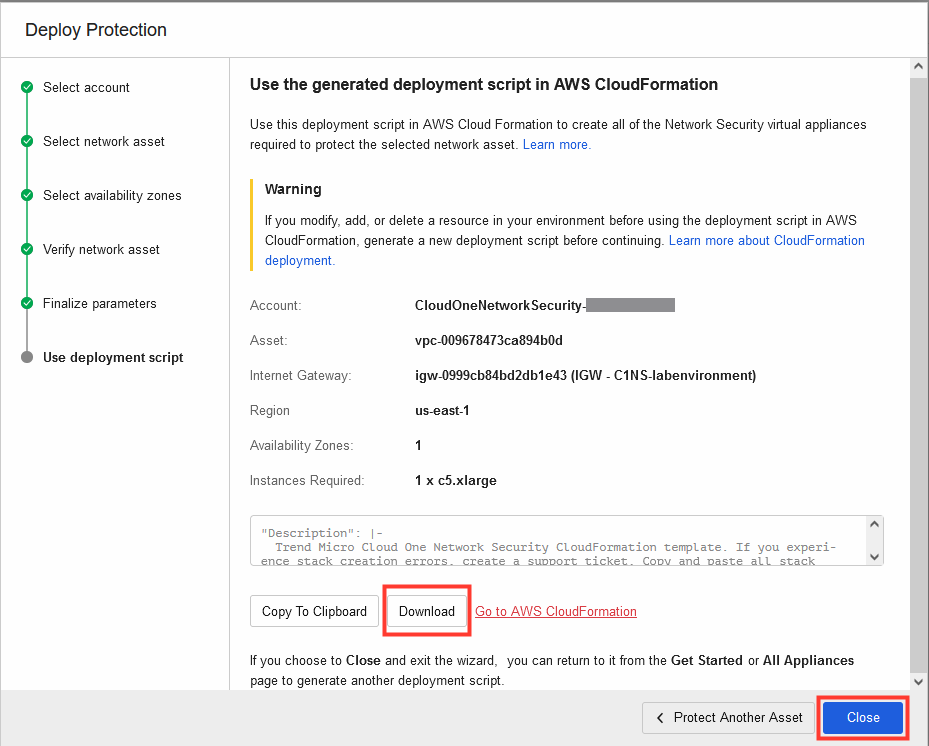Open Learn more about CloudFormation deployment link

pos(767,241)
